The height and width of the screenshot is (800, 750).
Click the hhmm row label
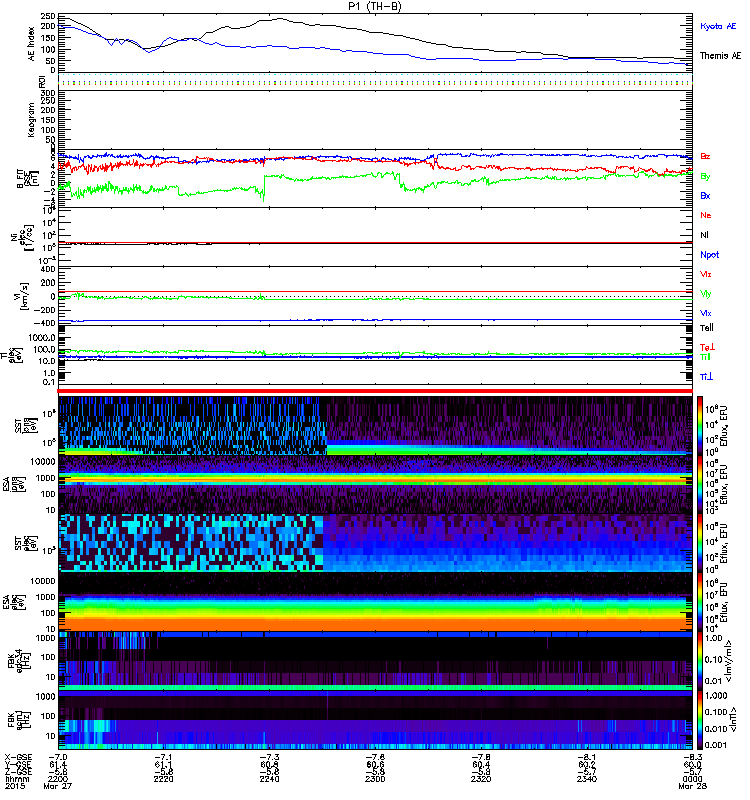17,779
